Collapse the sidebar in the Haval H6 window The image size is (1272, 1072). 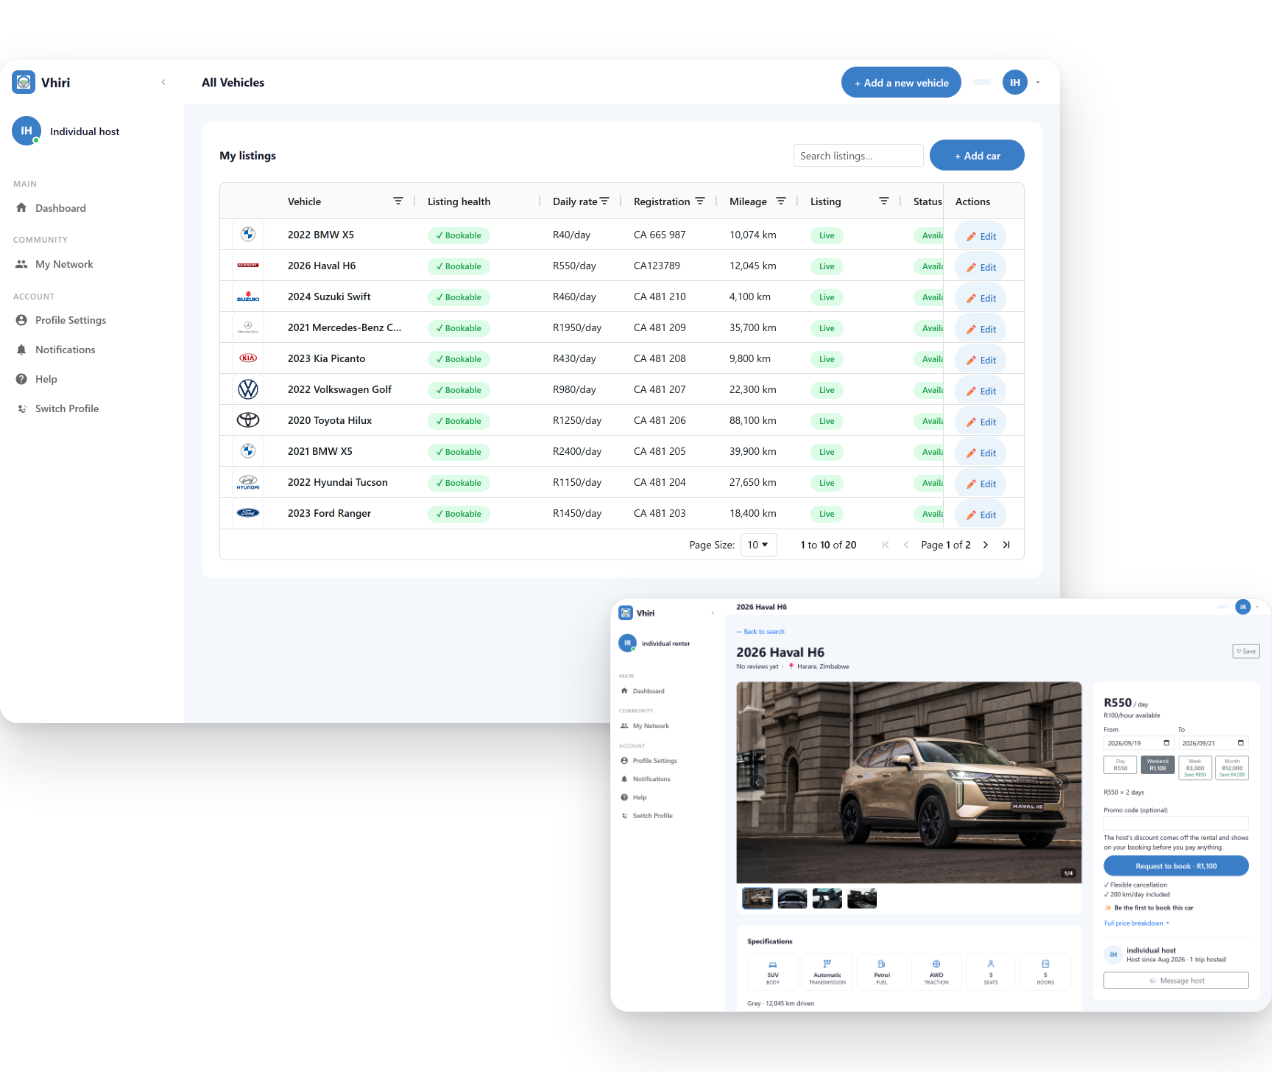coord(713,613)
